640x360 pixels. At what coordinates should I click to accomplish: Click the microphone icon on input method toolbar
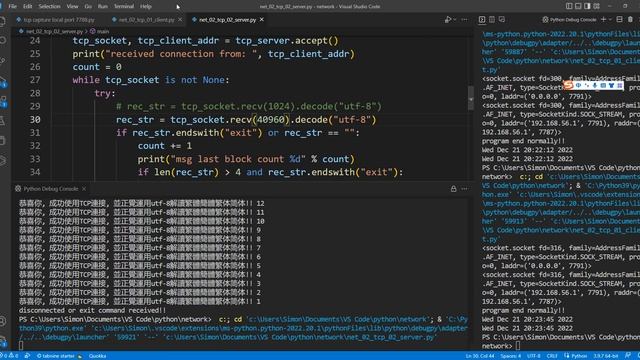coord(595,85)
